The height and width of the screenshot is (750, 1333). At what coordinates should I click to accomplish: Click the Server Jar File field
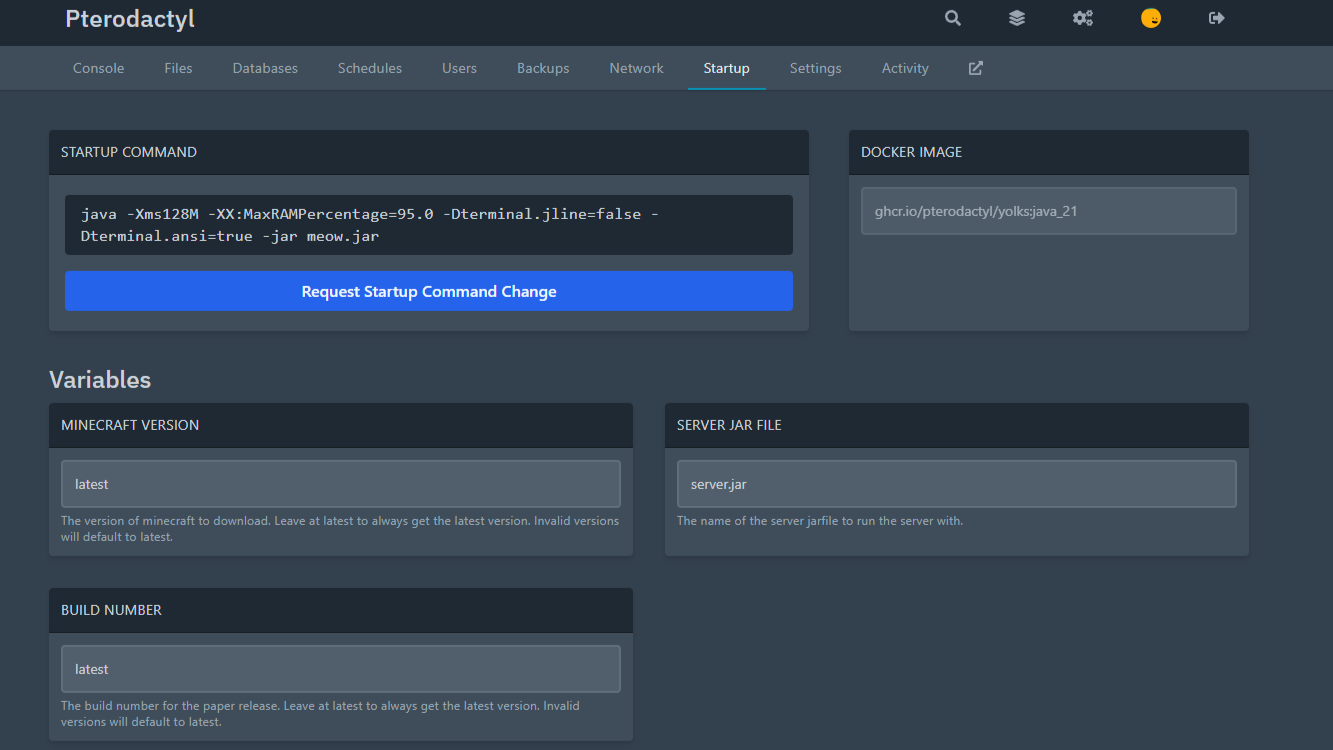956,483
